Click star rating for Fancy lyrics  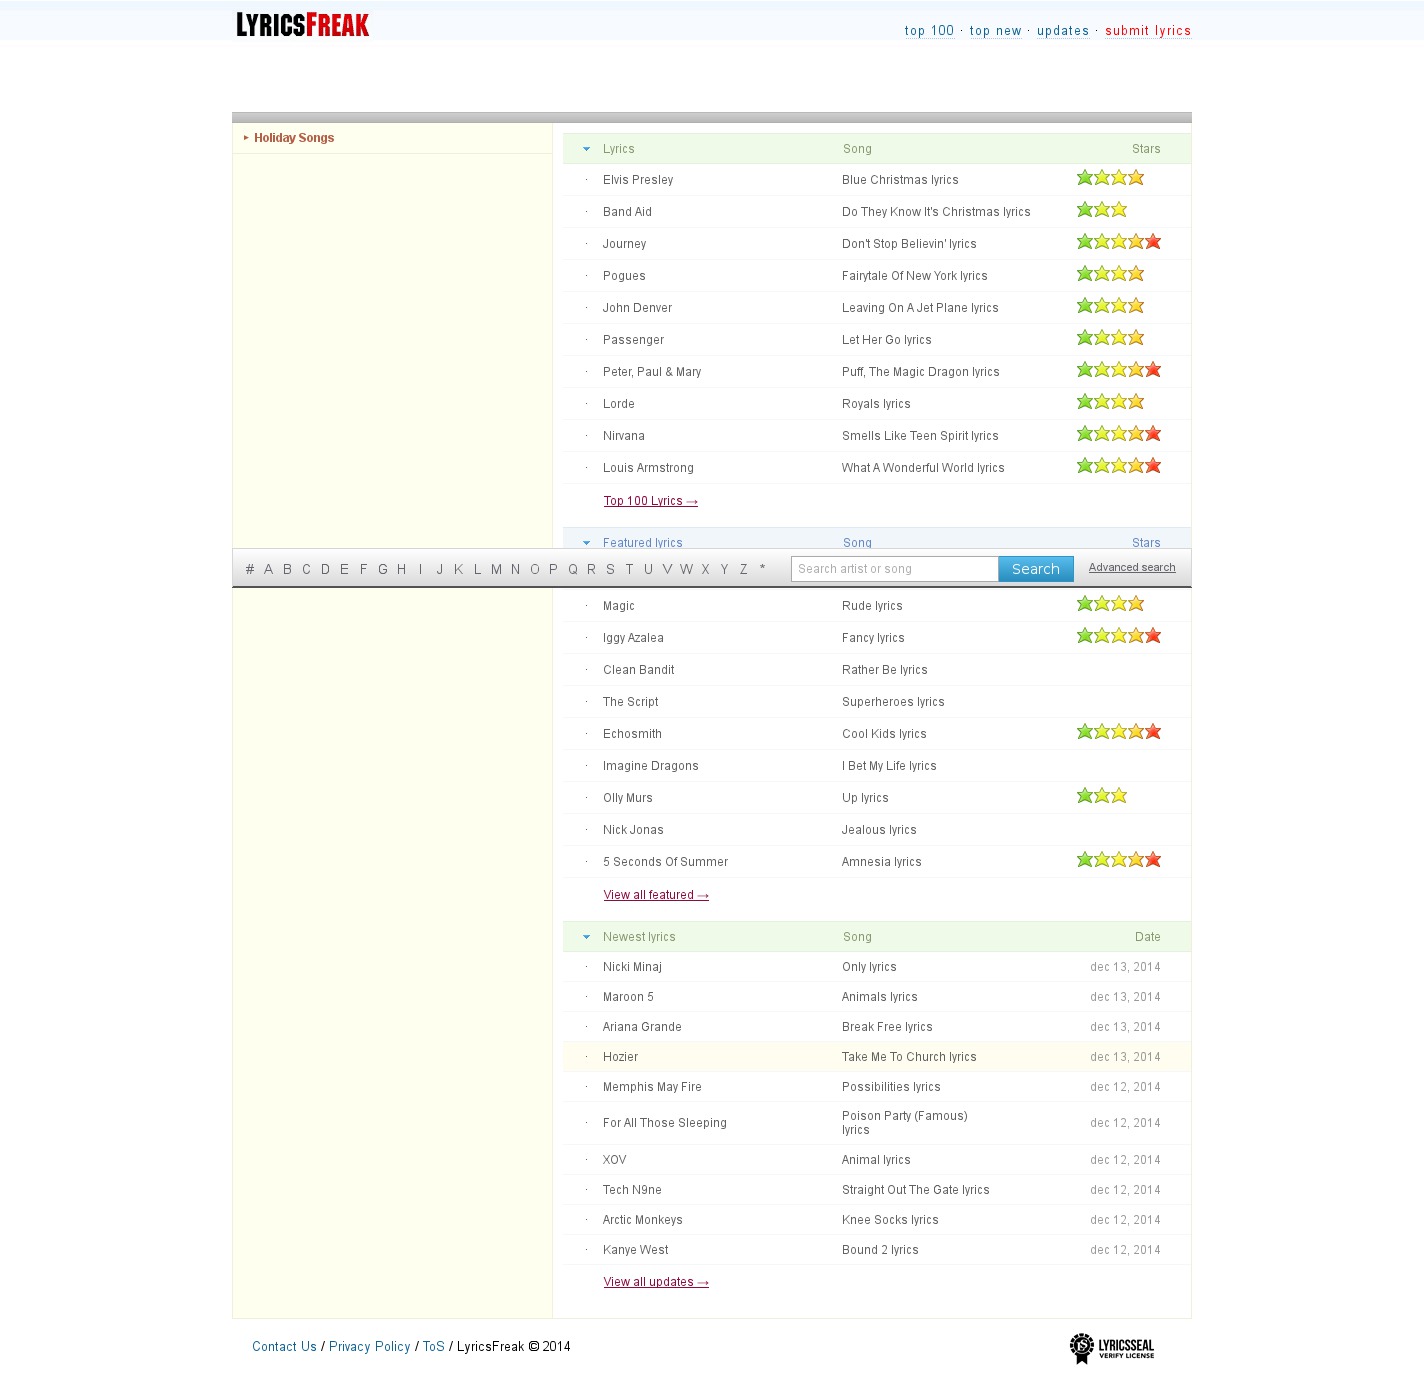coord(1119,636)
